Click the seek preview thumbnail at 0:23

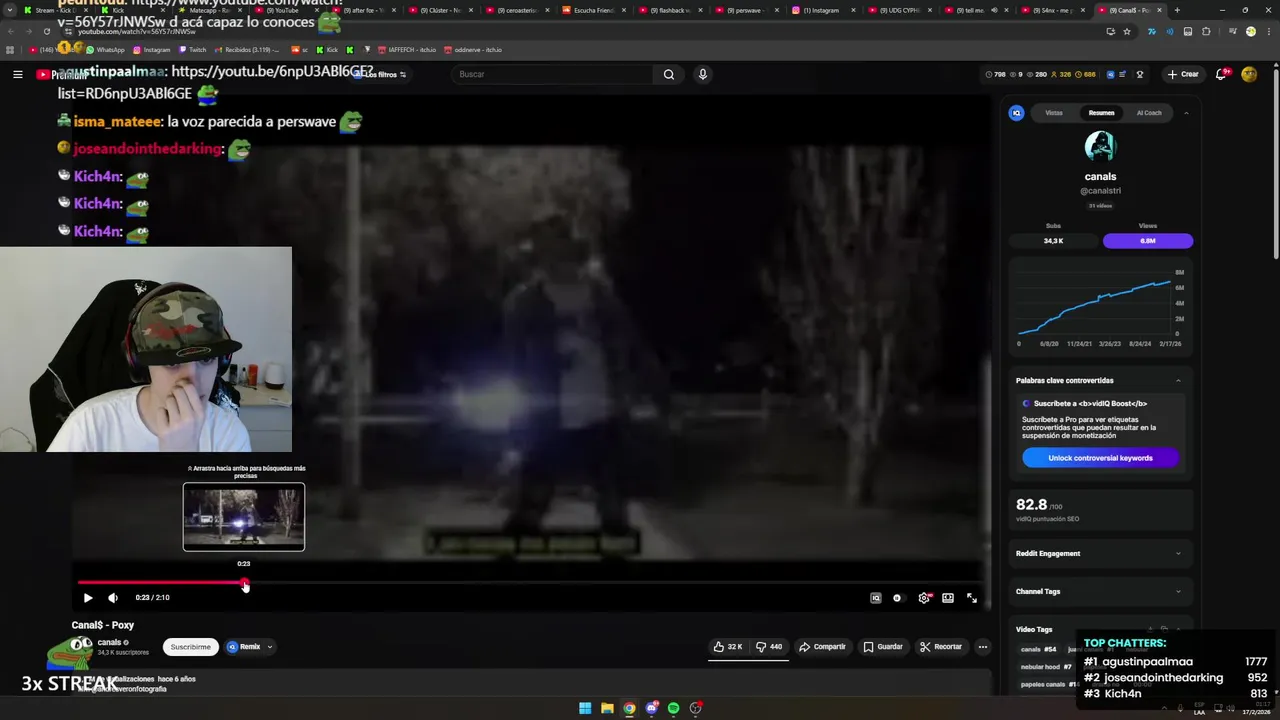tap(244, 517)
